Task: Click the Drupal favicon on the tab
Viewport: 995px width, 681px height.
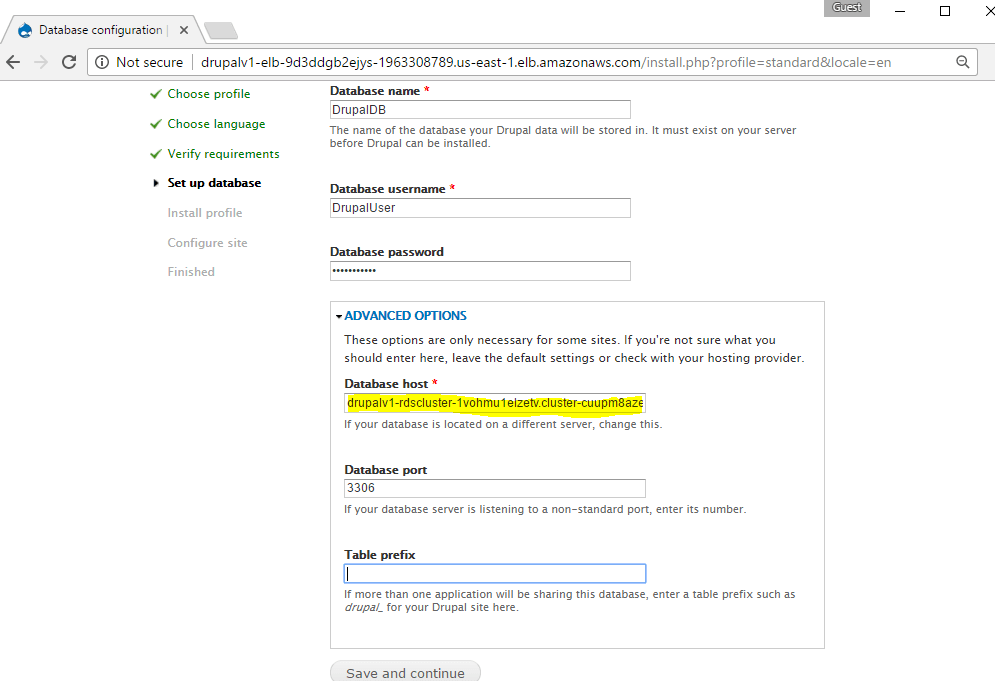Action: pyautogui.click(x=25, y=30)
